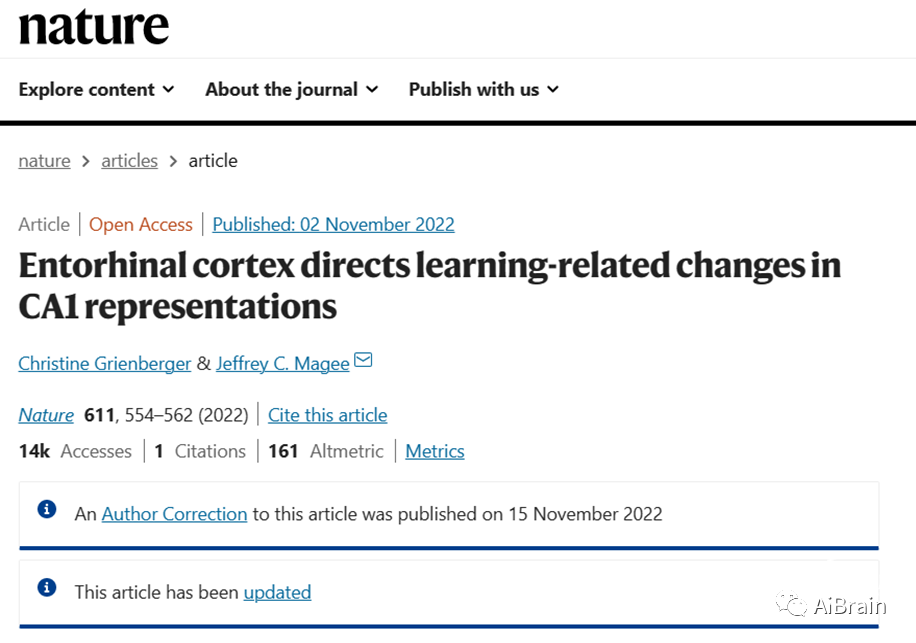
Task: Open Jeffrey C. Magee author link
Action: coord(283,363)
